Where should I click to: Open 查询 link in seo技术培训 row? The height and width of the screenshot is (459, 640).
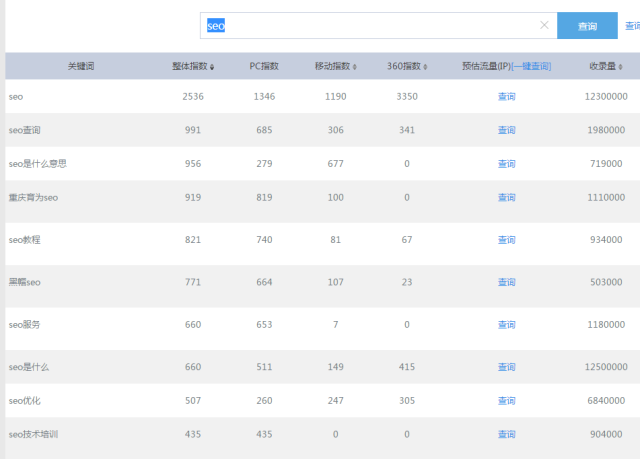coord(507,435)
